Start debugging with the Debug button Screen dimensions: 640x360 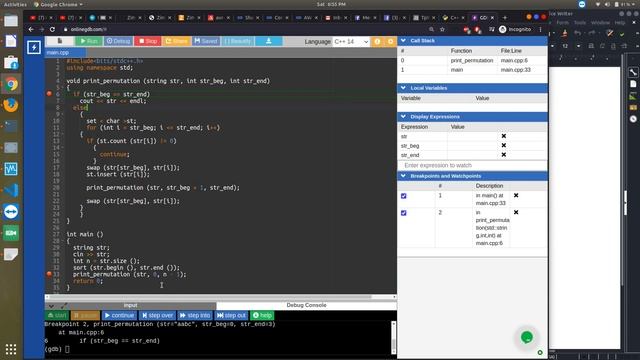[x=118, y=41]
